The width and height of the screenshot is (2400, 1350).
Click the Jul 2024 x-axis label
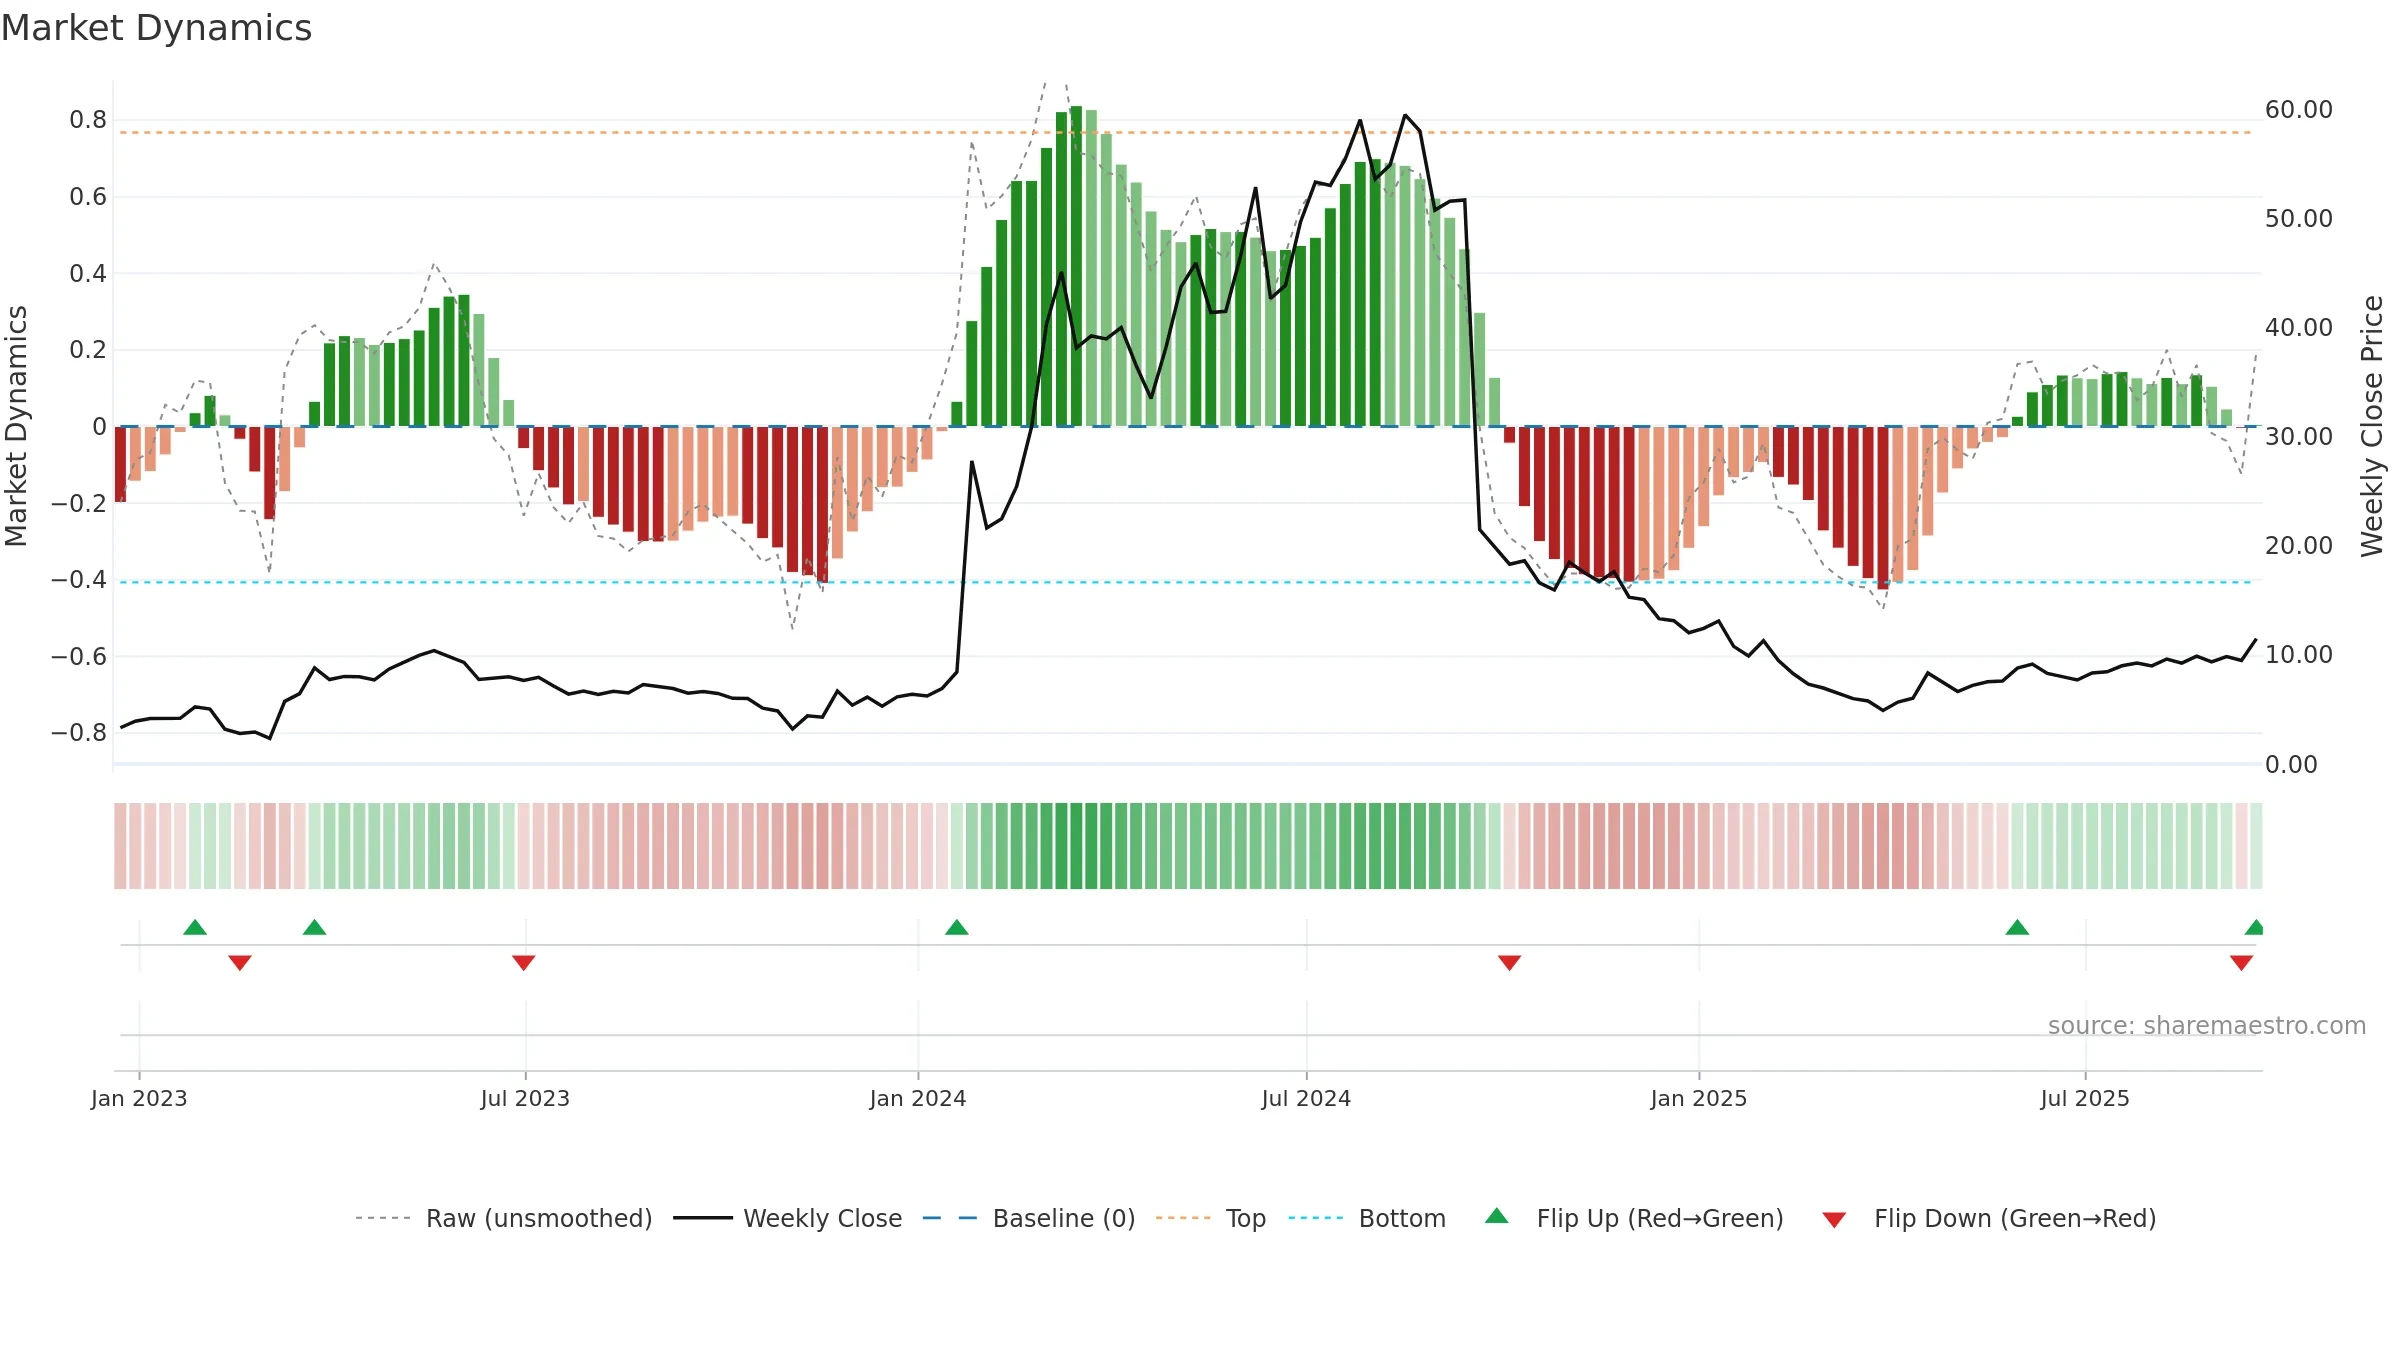[1306, 1098]
